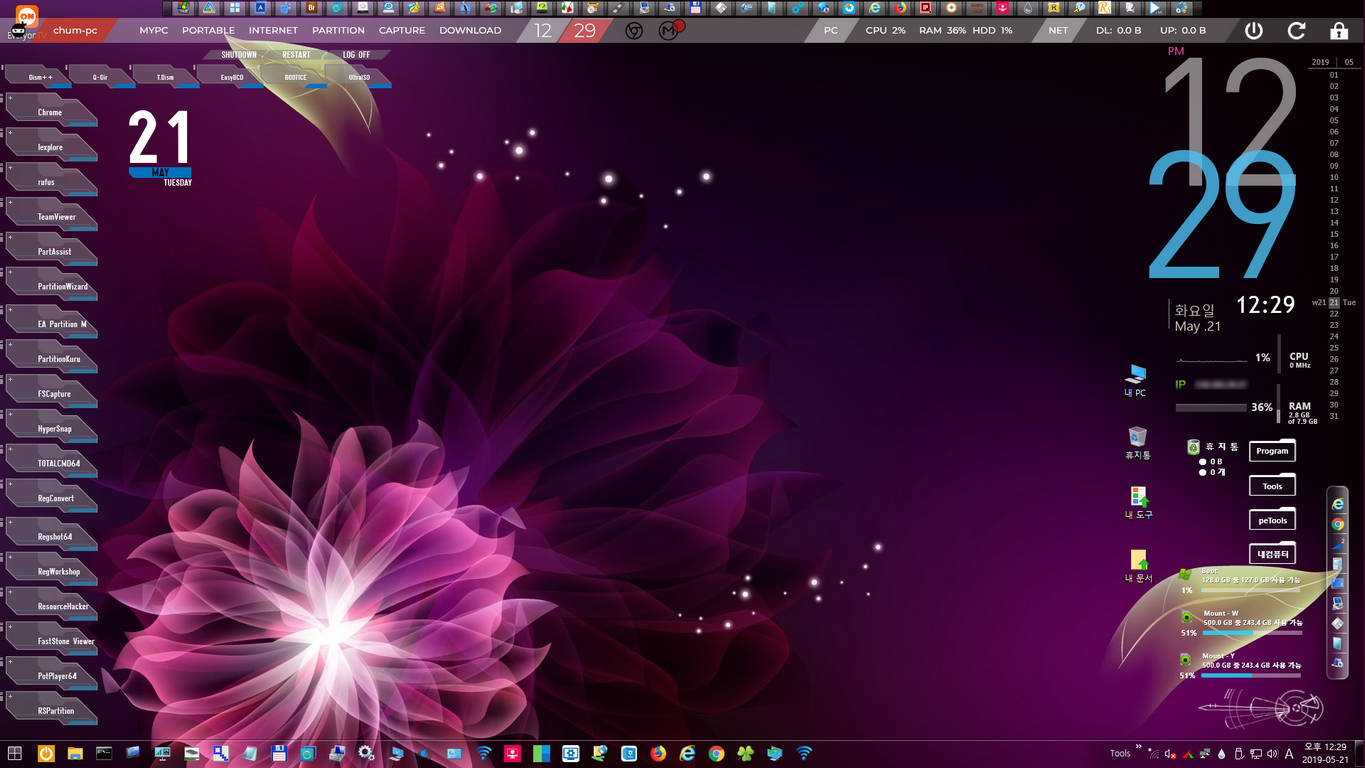The image size is (1365, 768).
Task: Launch UltraISO from the top launcher row
Action: [x=359, y=76]
